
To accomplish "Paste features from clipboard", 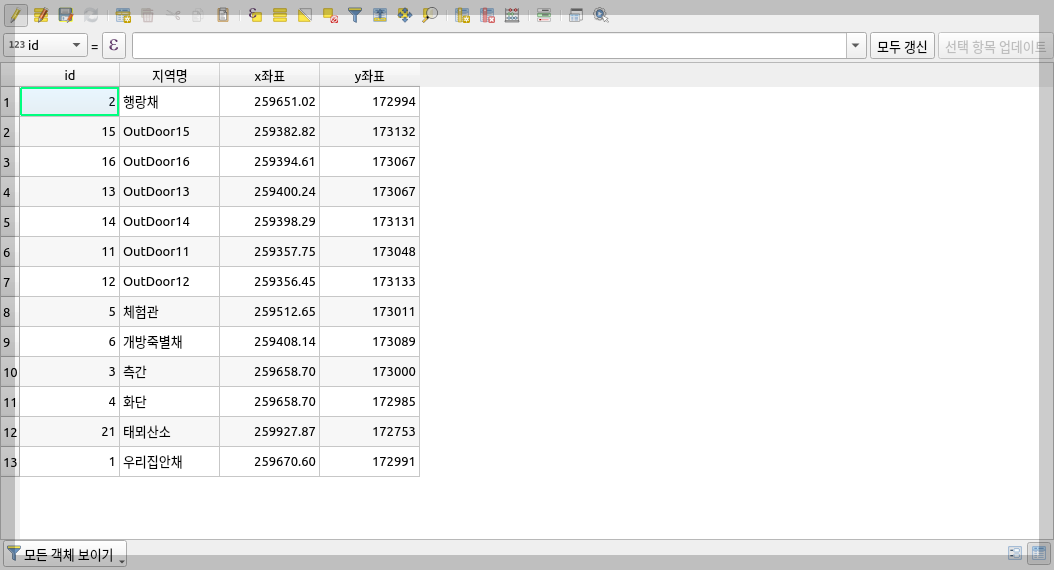I will 222,15.
